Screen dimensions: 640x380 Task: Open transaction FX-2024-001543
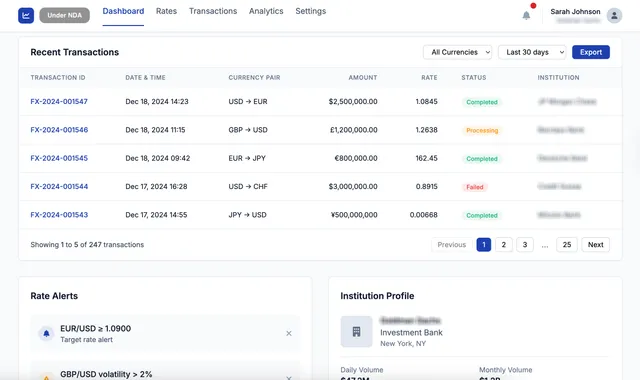59,215
